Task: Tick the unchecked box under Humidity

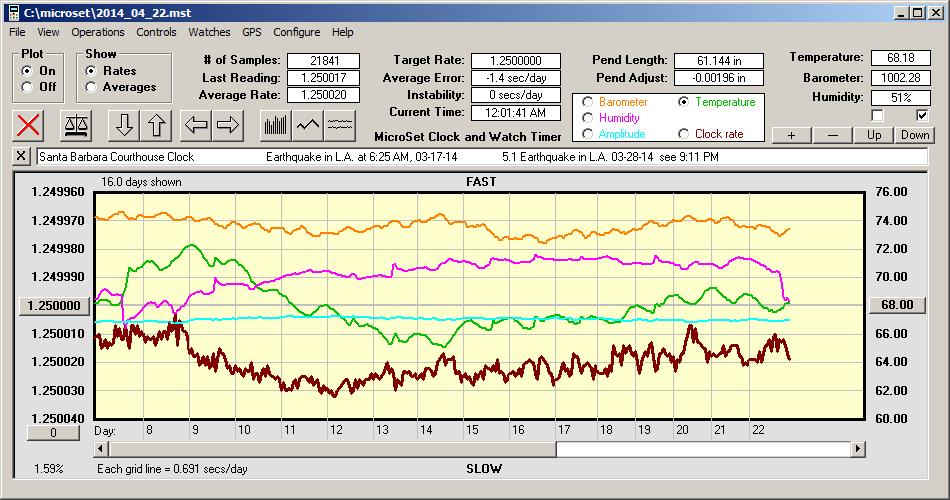Action: coord(877,115)
